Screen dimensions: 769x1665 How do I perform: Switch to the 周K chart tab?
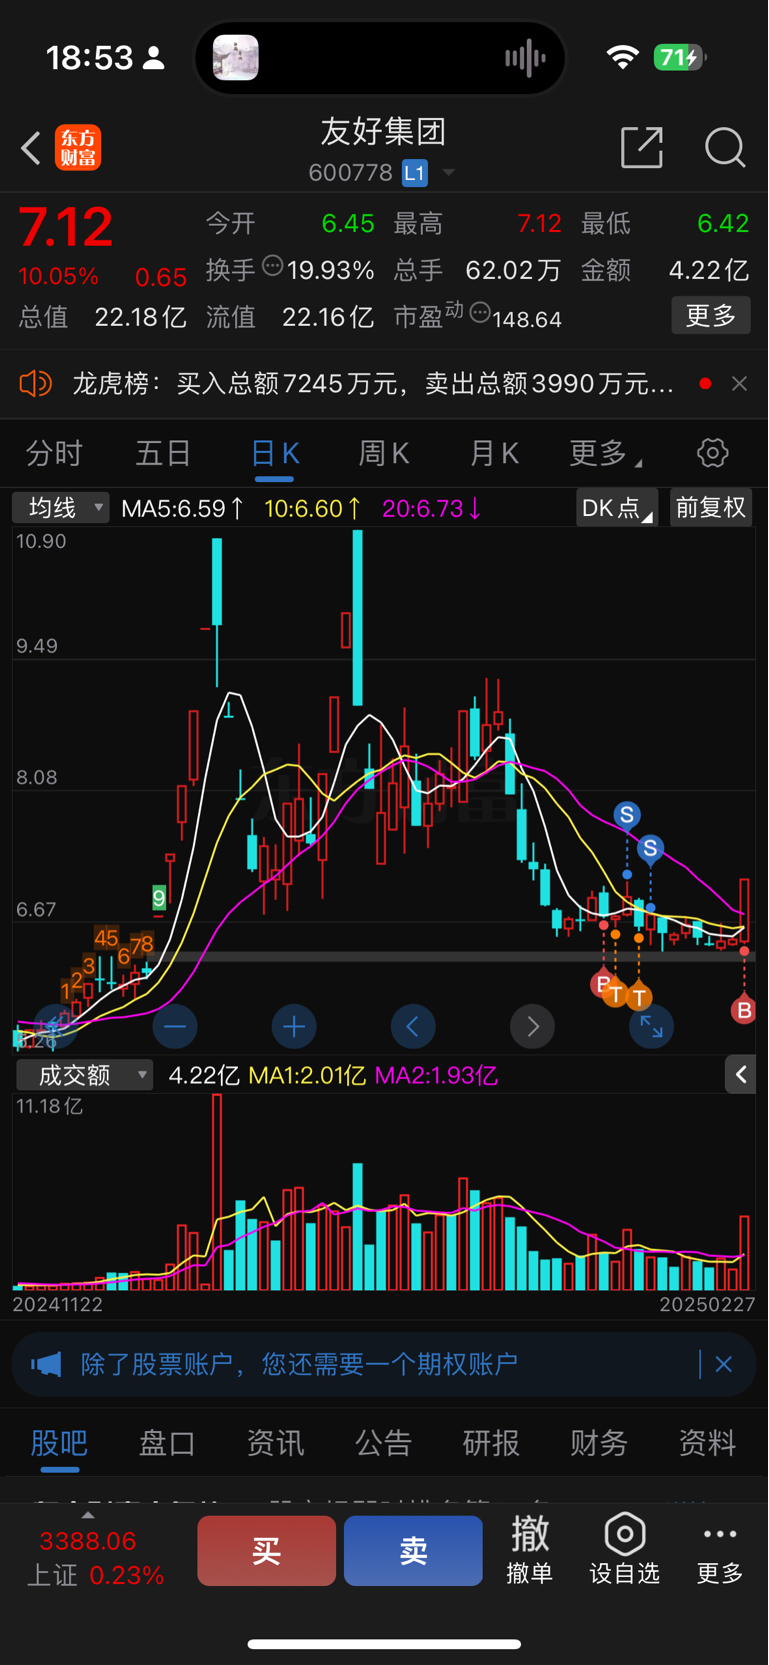[x=384, y=454]
